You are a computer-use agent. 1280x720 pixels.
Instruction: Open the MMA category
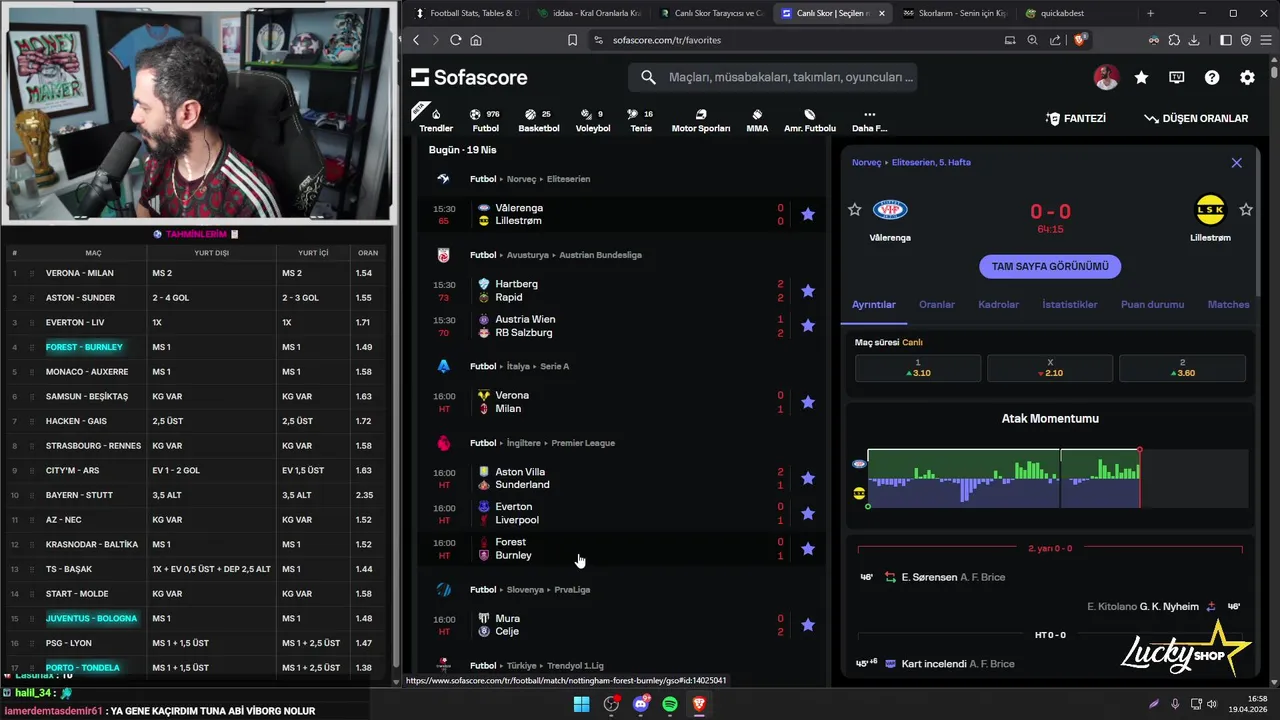click(757, 120)
